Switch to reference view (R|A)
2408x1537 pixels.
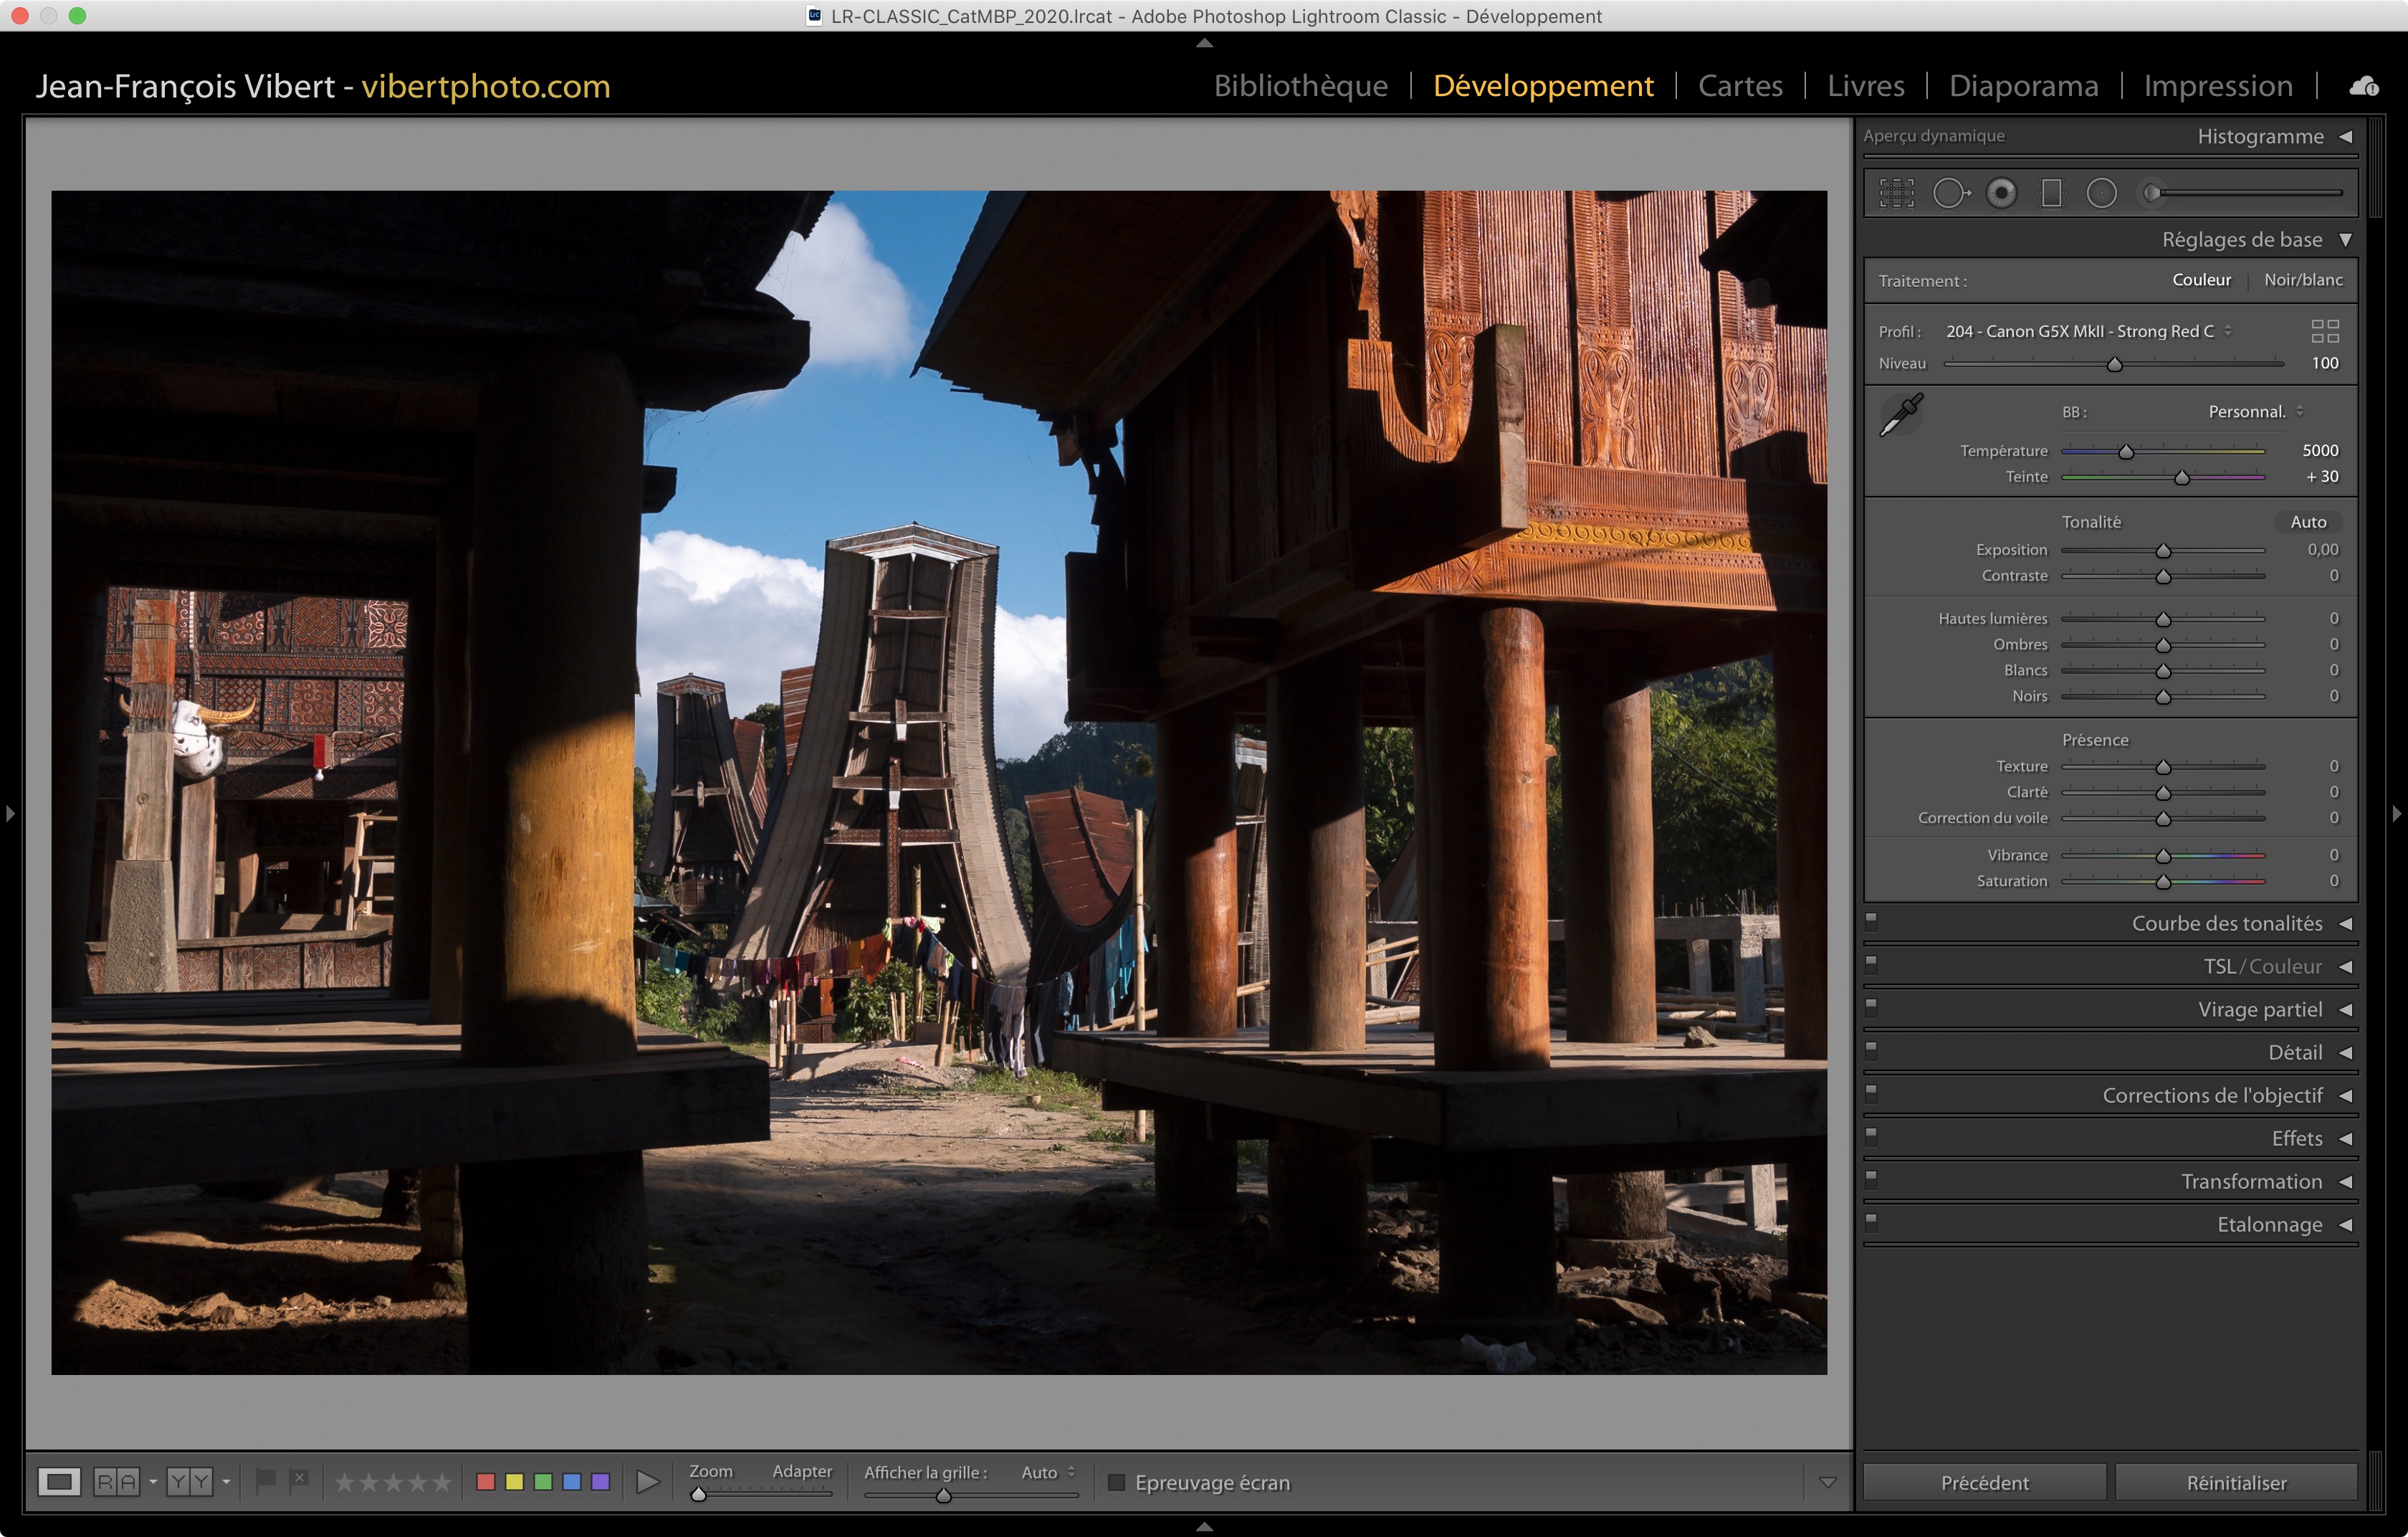(x=116, y=1481)
